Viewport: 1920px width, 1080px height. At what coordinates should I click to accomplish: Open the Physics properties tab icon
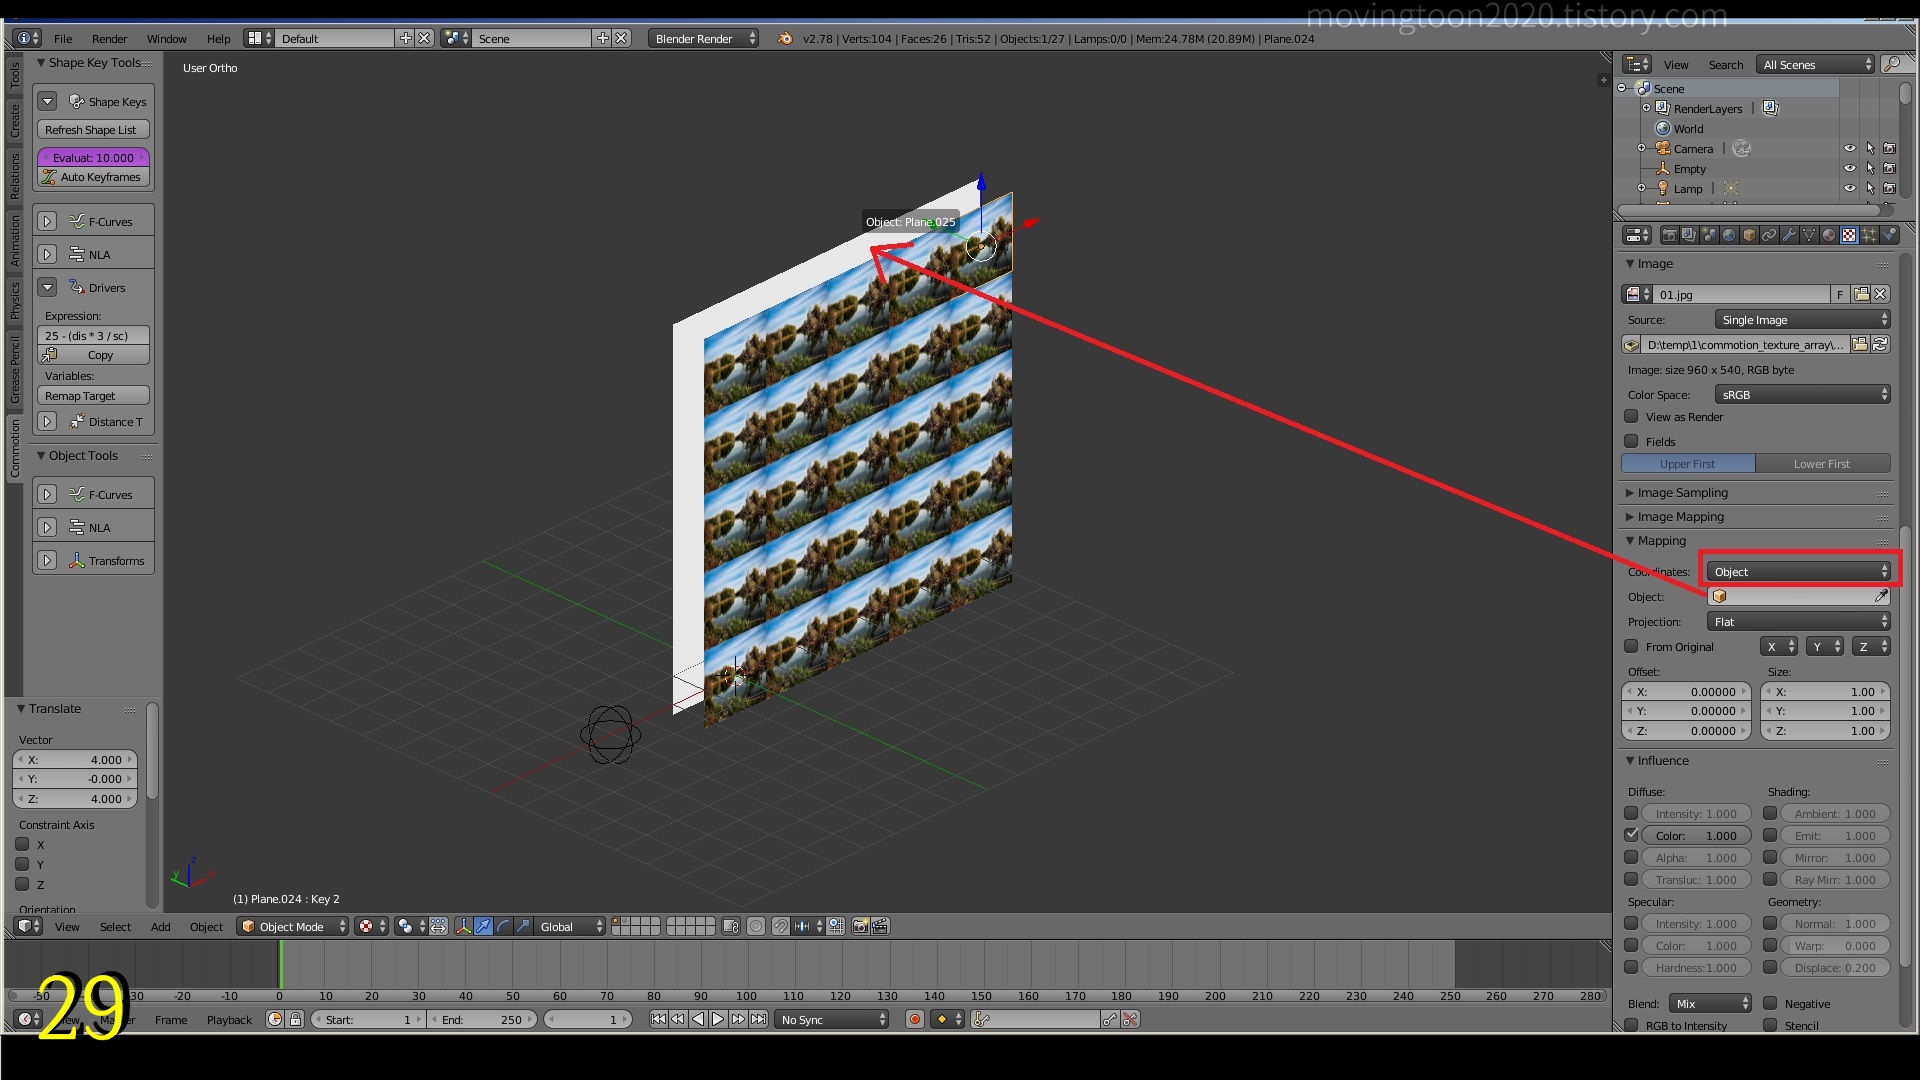coord(1889,235)
